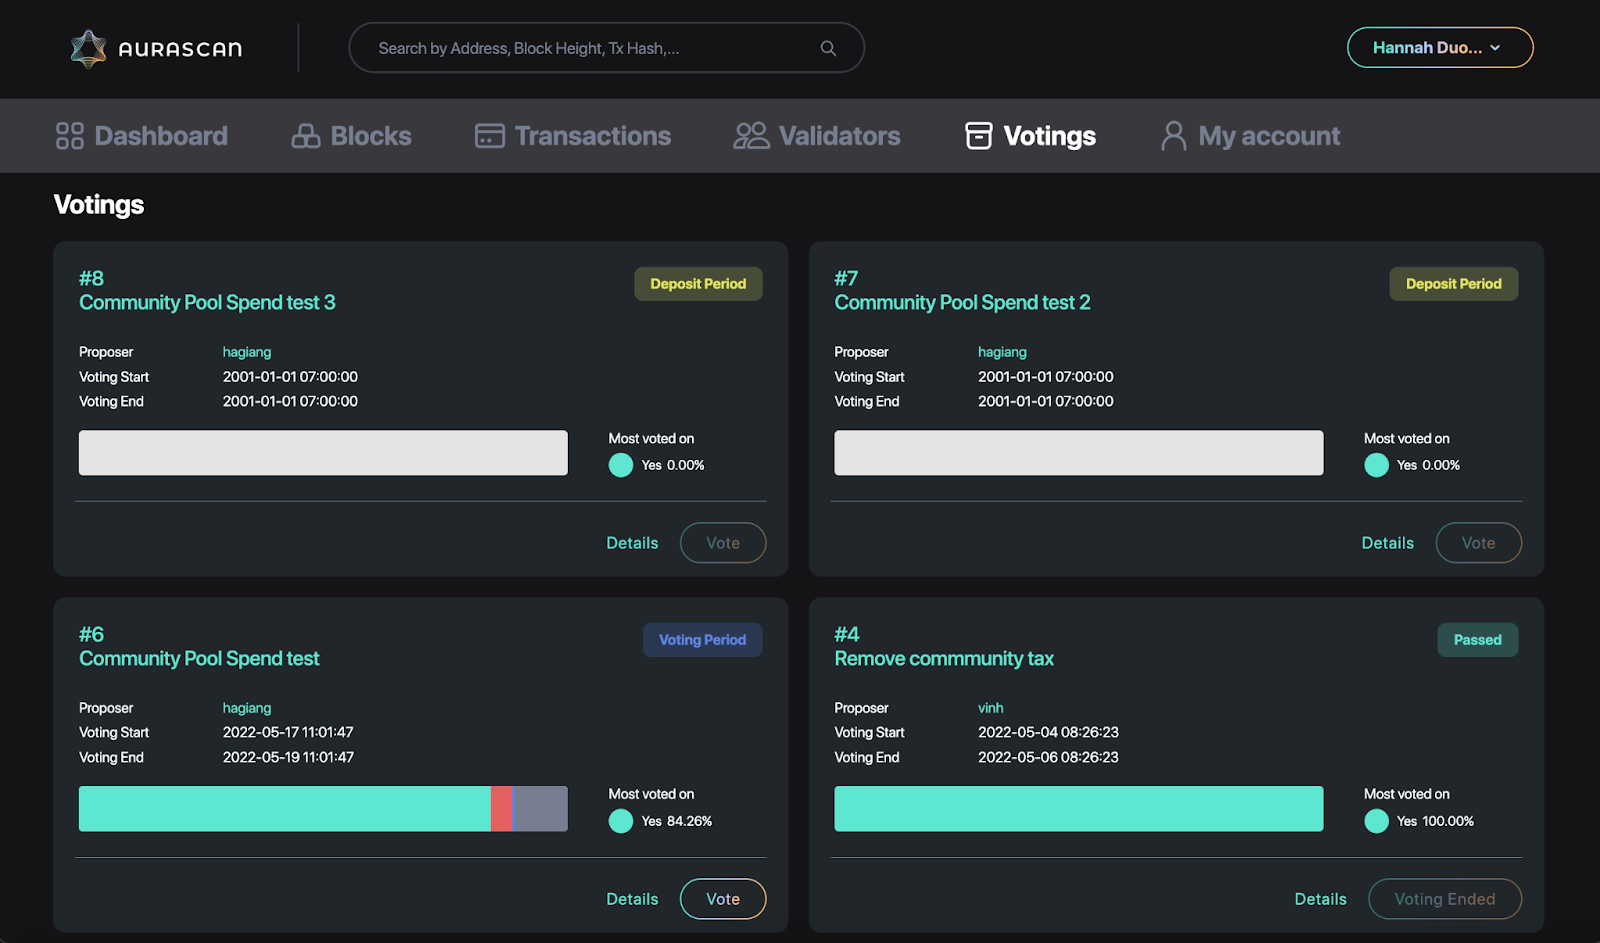The image size is (1600, 943).
Task: Click the Yes 100.00% result text
Action: (1435, 821)
